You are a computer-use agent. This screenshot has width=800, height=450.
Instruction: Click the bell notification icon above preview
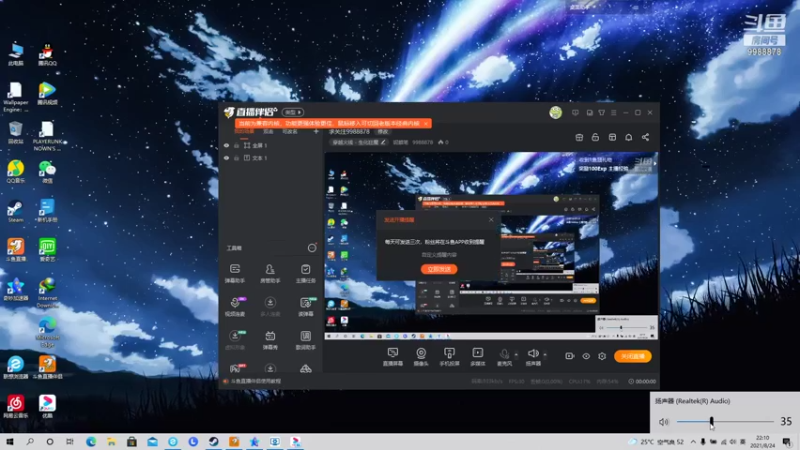pyautogui.click(x=629, y=137)
